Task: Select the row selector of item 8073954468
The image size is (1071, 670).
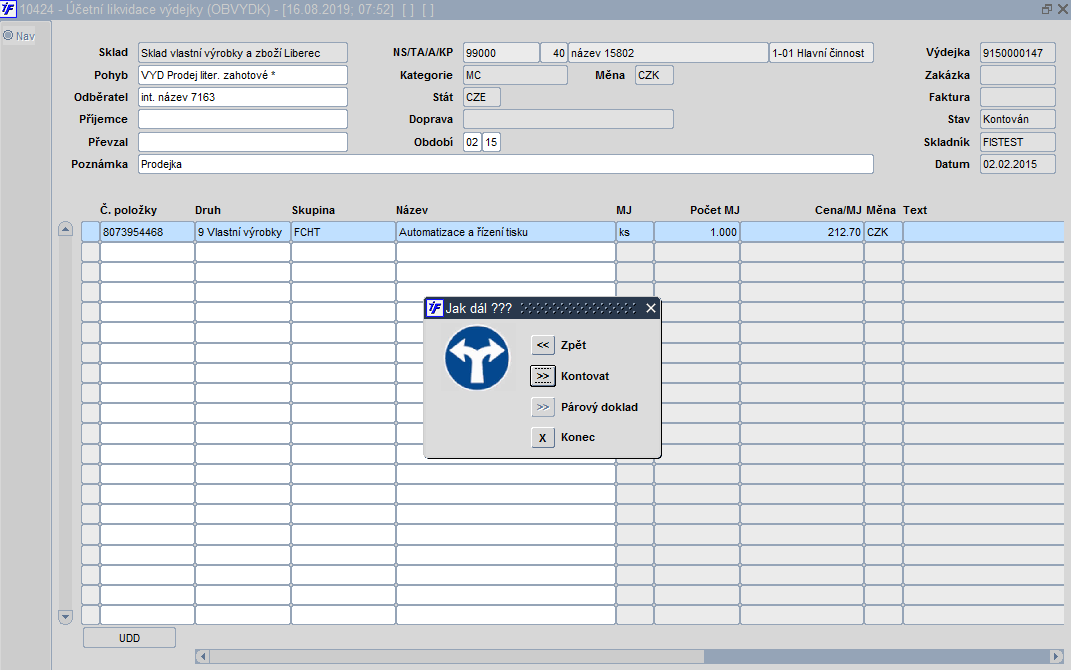Action: pyautogui.click(x=90, y=232)
